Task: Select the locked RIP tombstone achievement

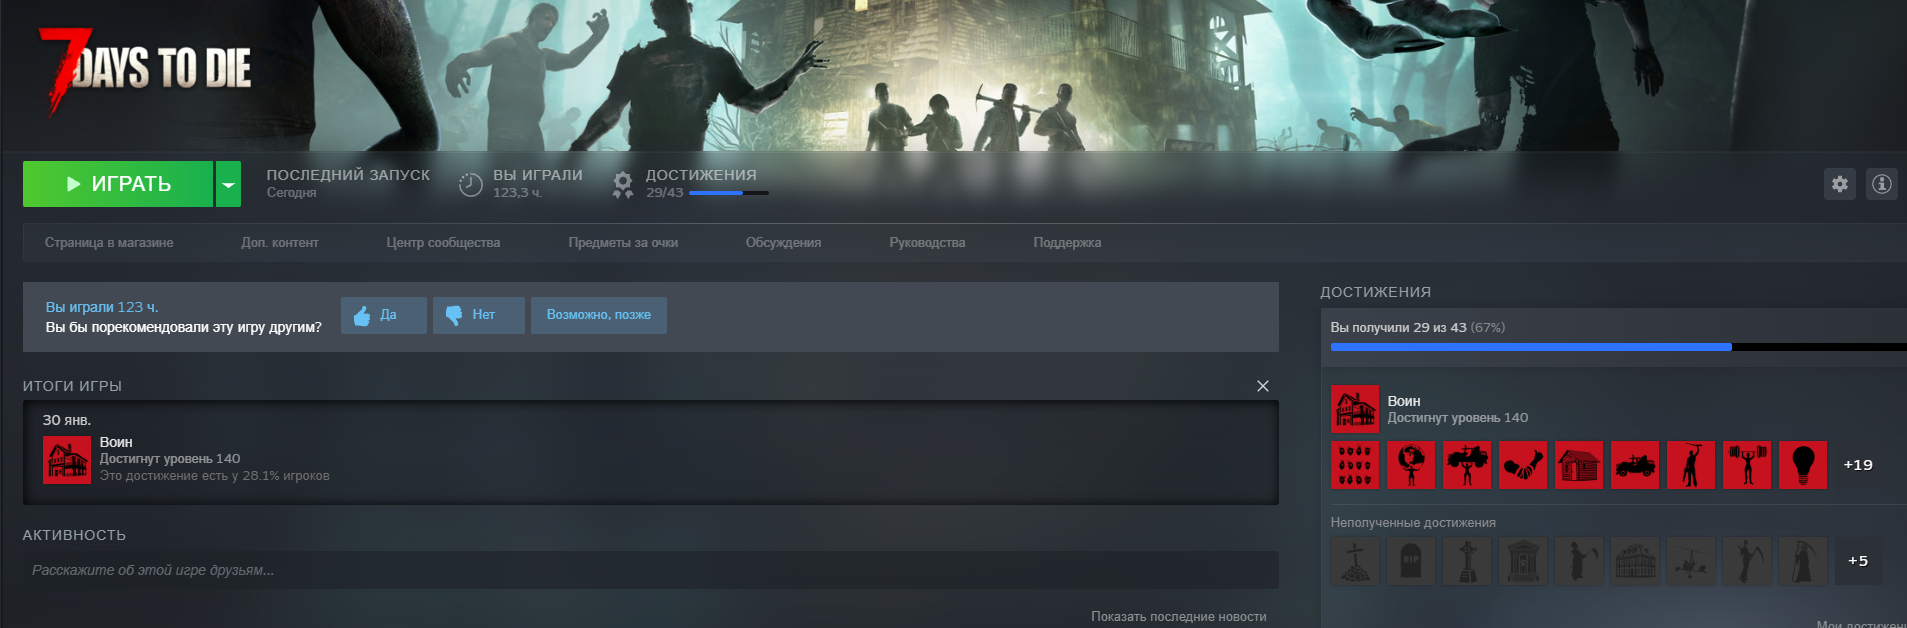Action: (x=1411, y=561)
